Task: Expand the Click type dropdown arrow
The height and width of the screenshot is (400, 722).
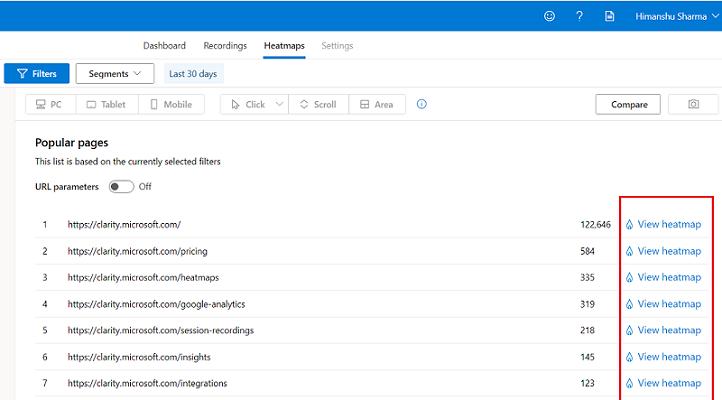Action: coord(279,104)
